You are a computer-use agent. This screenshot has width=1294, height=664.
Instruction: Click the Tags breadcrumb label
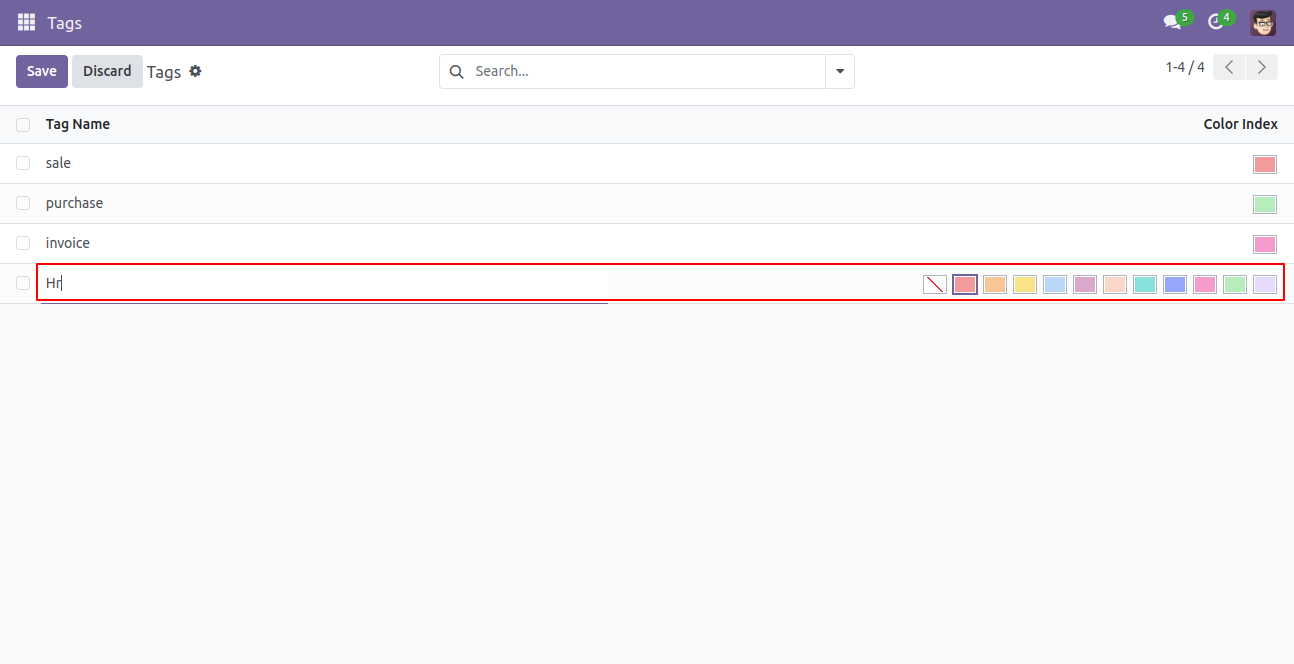tap(164, 72)
